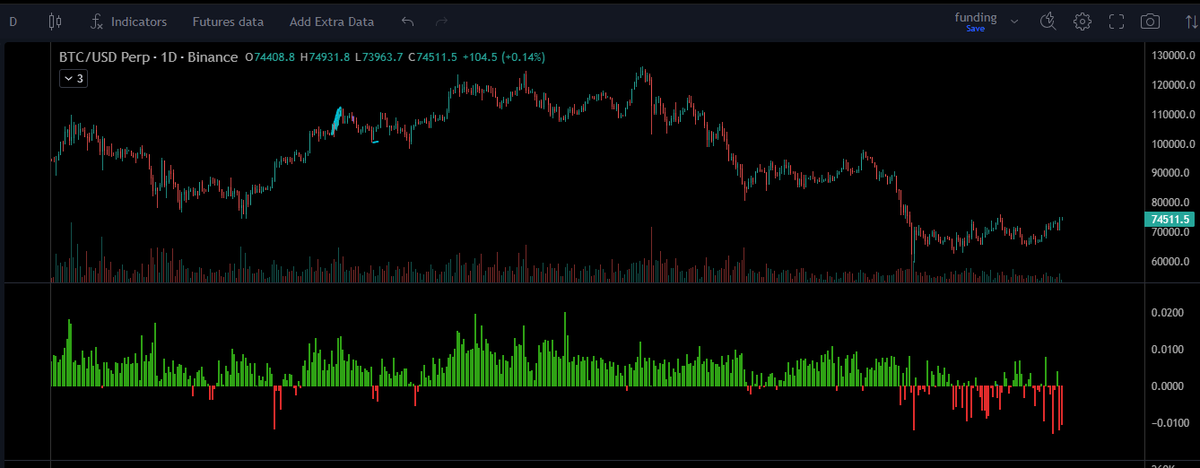Click the 0.0100 funding axis label
1200x468 pixels.
click(x=1169, y=349)
